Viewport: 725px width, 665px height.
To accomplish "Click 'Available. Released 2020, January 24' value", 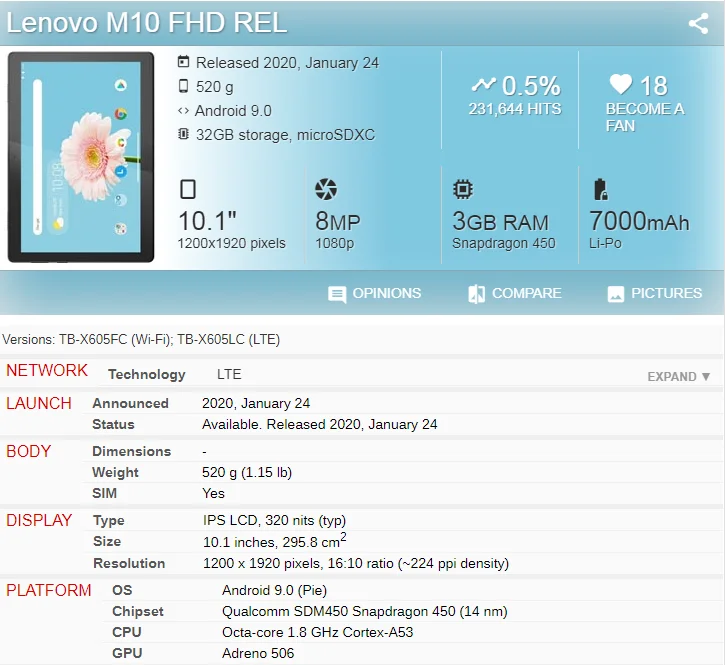I will click(x=319, y=424).
